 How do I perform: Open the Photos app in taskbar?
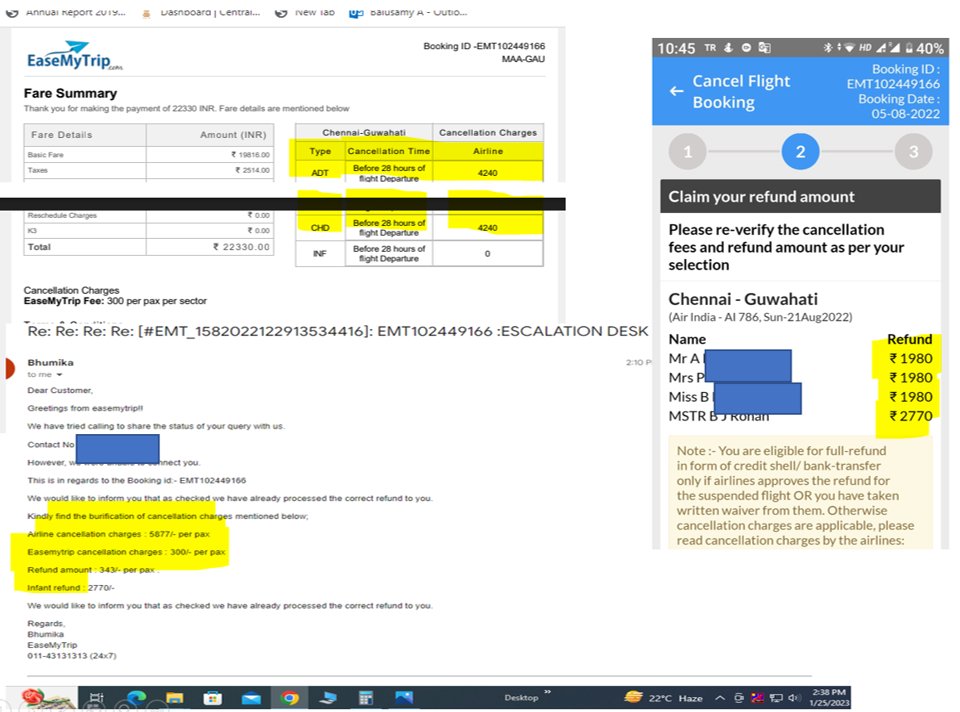click(x=404, y=697)
